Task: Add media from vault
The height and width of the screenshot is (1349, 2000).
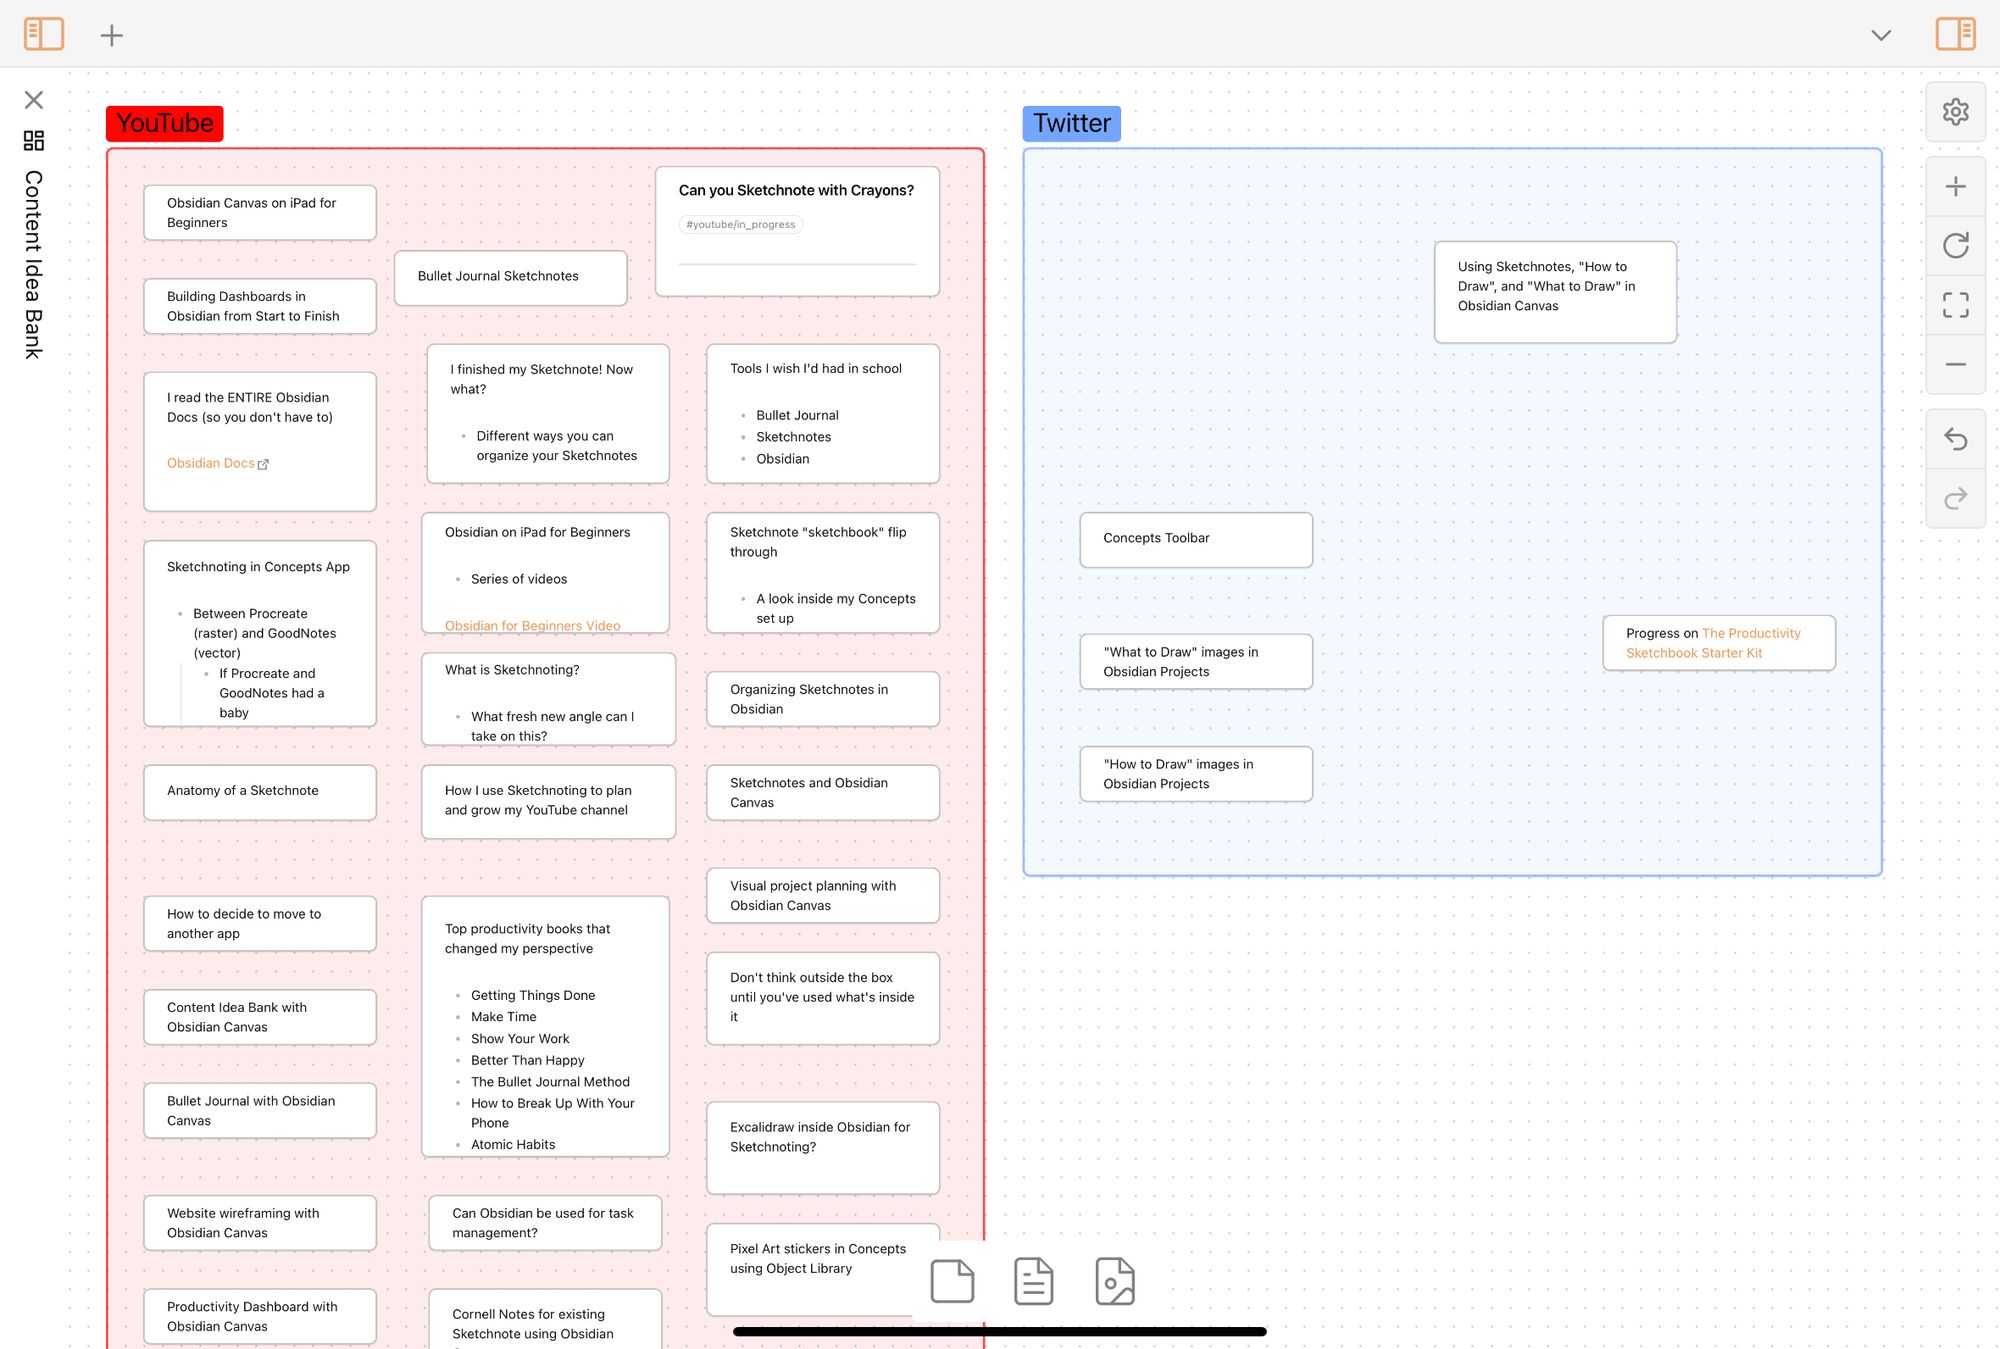Action: pyautogui.click(x=1114, y=1281)
